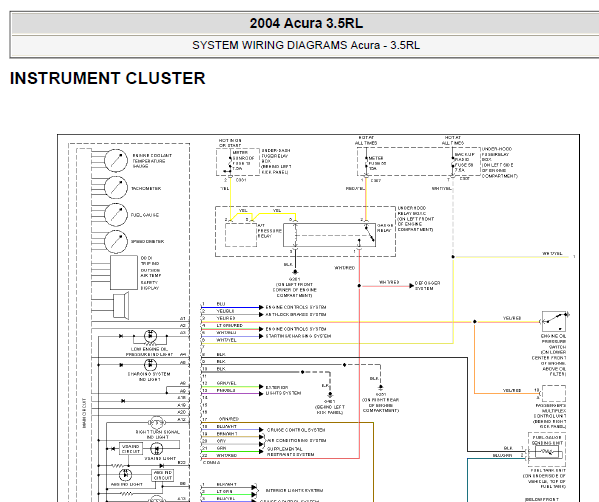Click the 'INSTRUMENT CLUSTER' heading
The image size is (599, 502).
tap(107, 78)
